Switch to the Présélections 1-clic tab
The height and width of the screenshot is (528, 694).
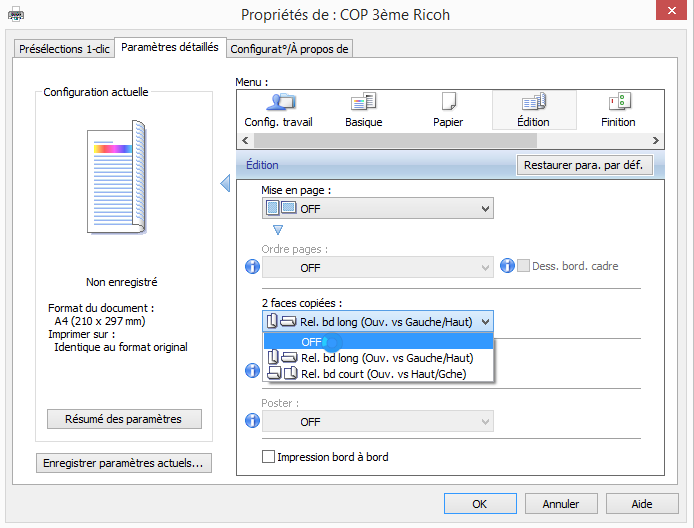tap(64, 49)
